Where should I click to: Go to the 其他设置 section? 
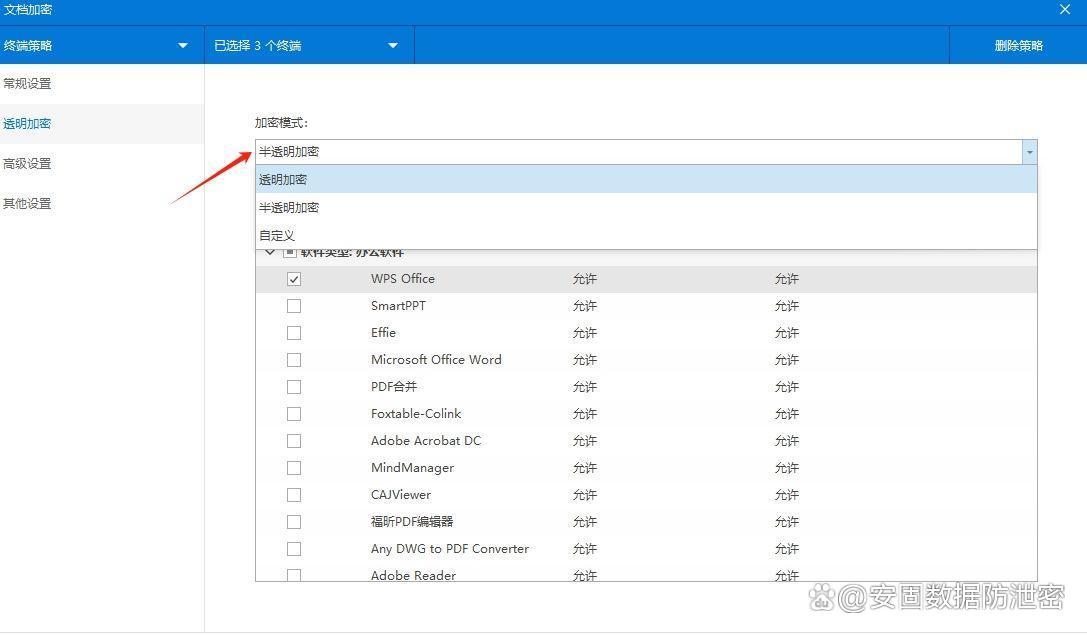tap(28, 204)
